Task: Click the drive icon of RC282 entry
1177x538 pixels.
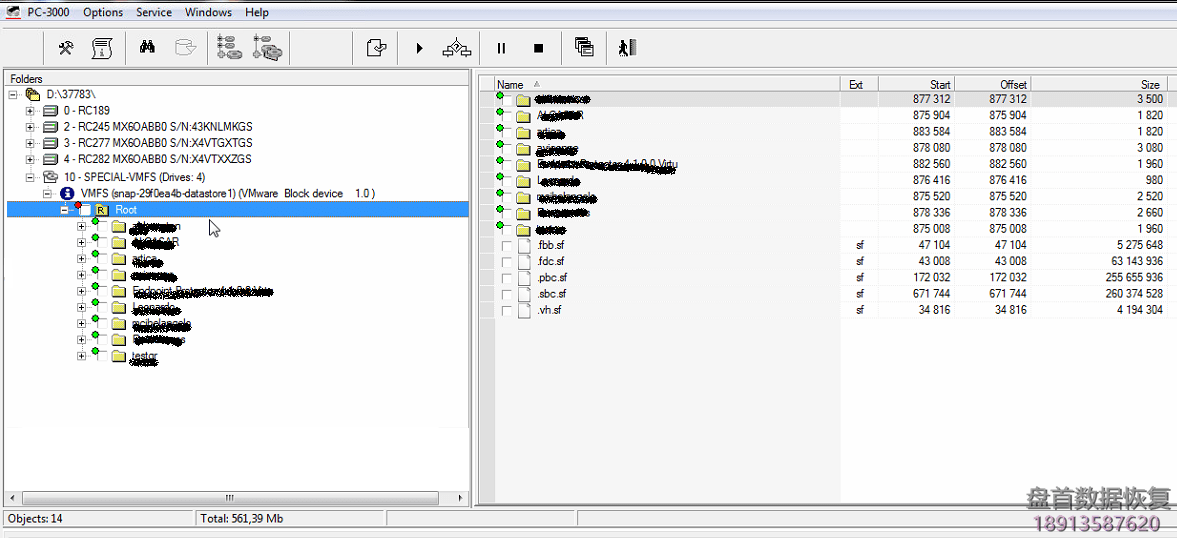Action: tap(50, 159)
